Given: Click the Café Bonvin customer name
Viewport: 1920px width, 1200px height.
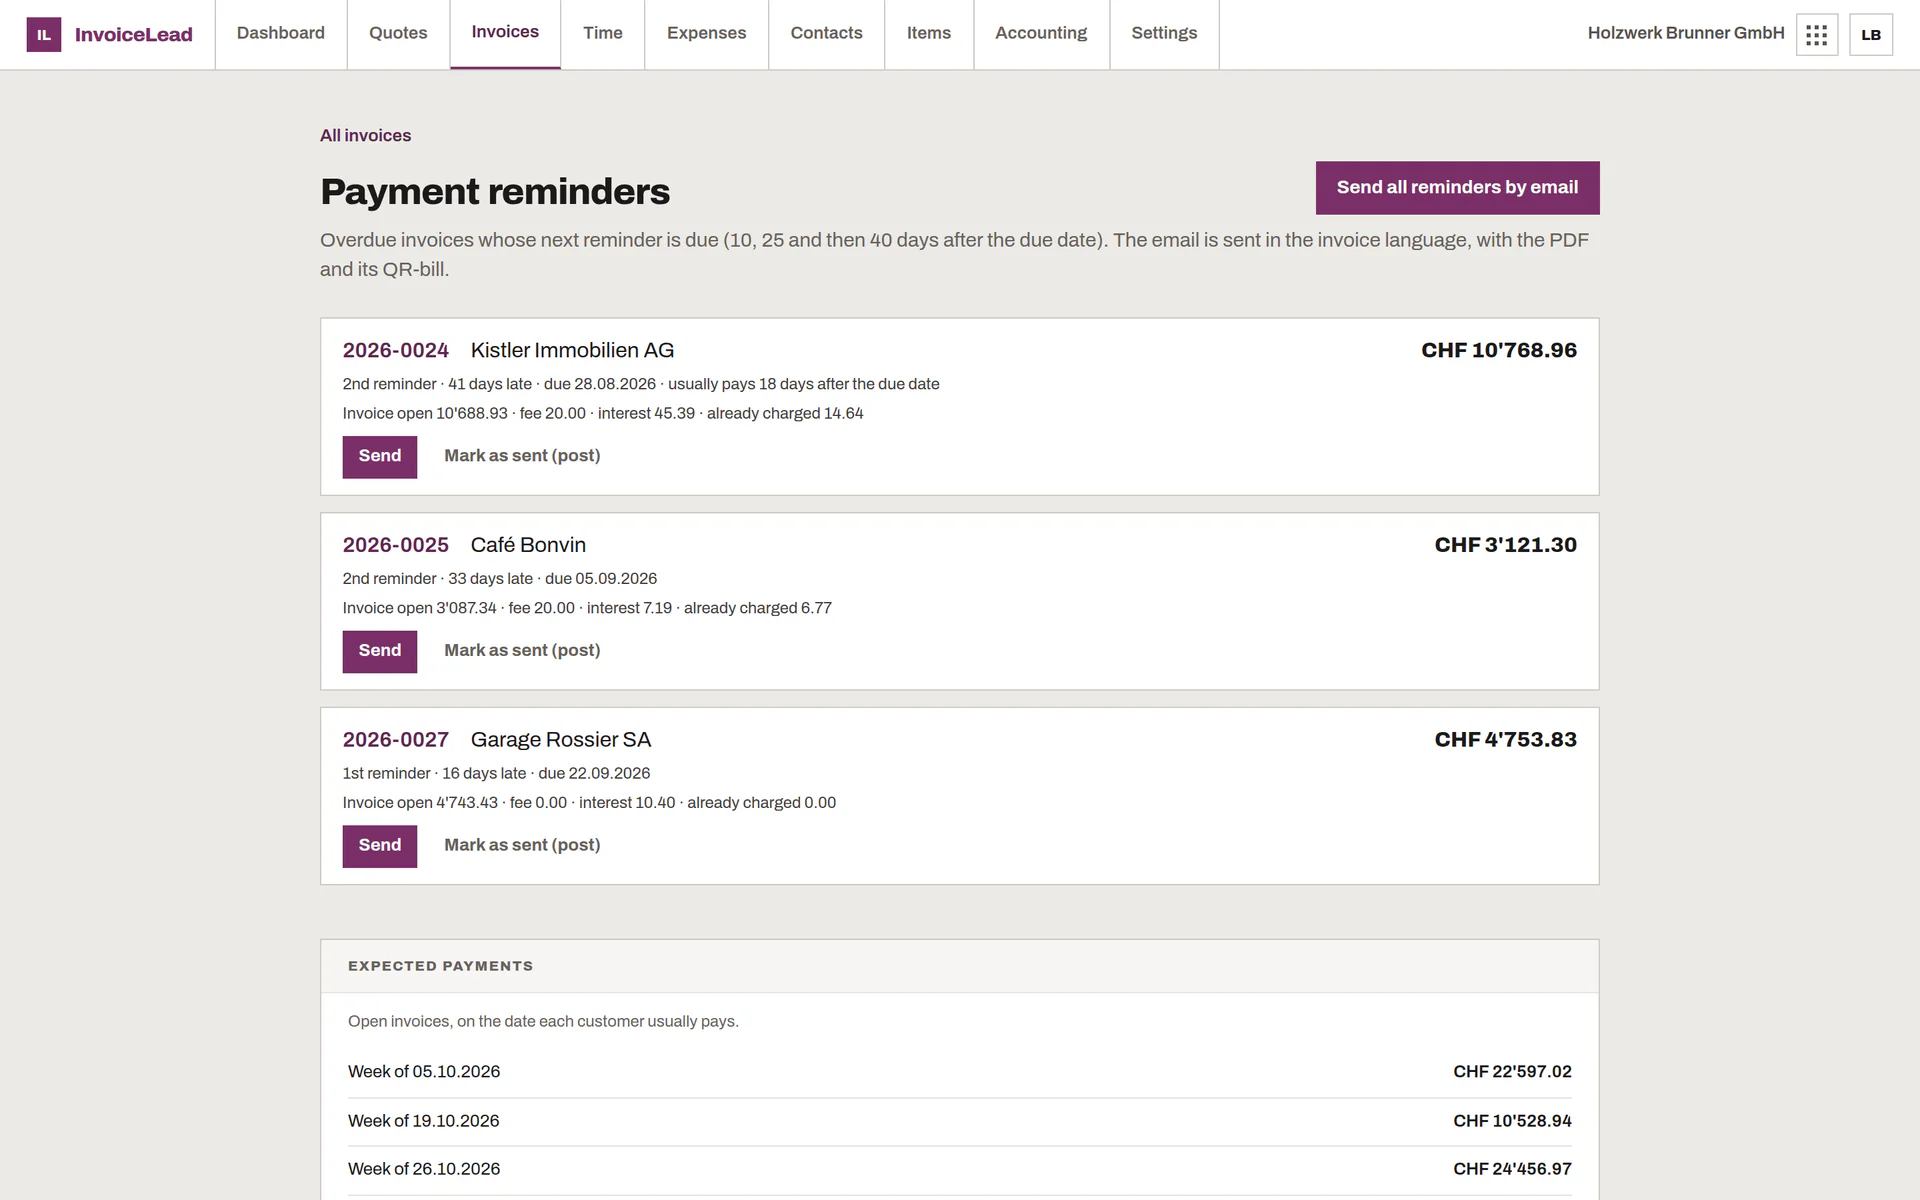Looking at the screenshot, I should [x=528, y=546].
